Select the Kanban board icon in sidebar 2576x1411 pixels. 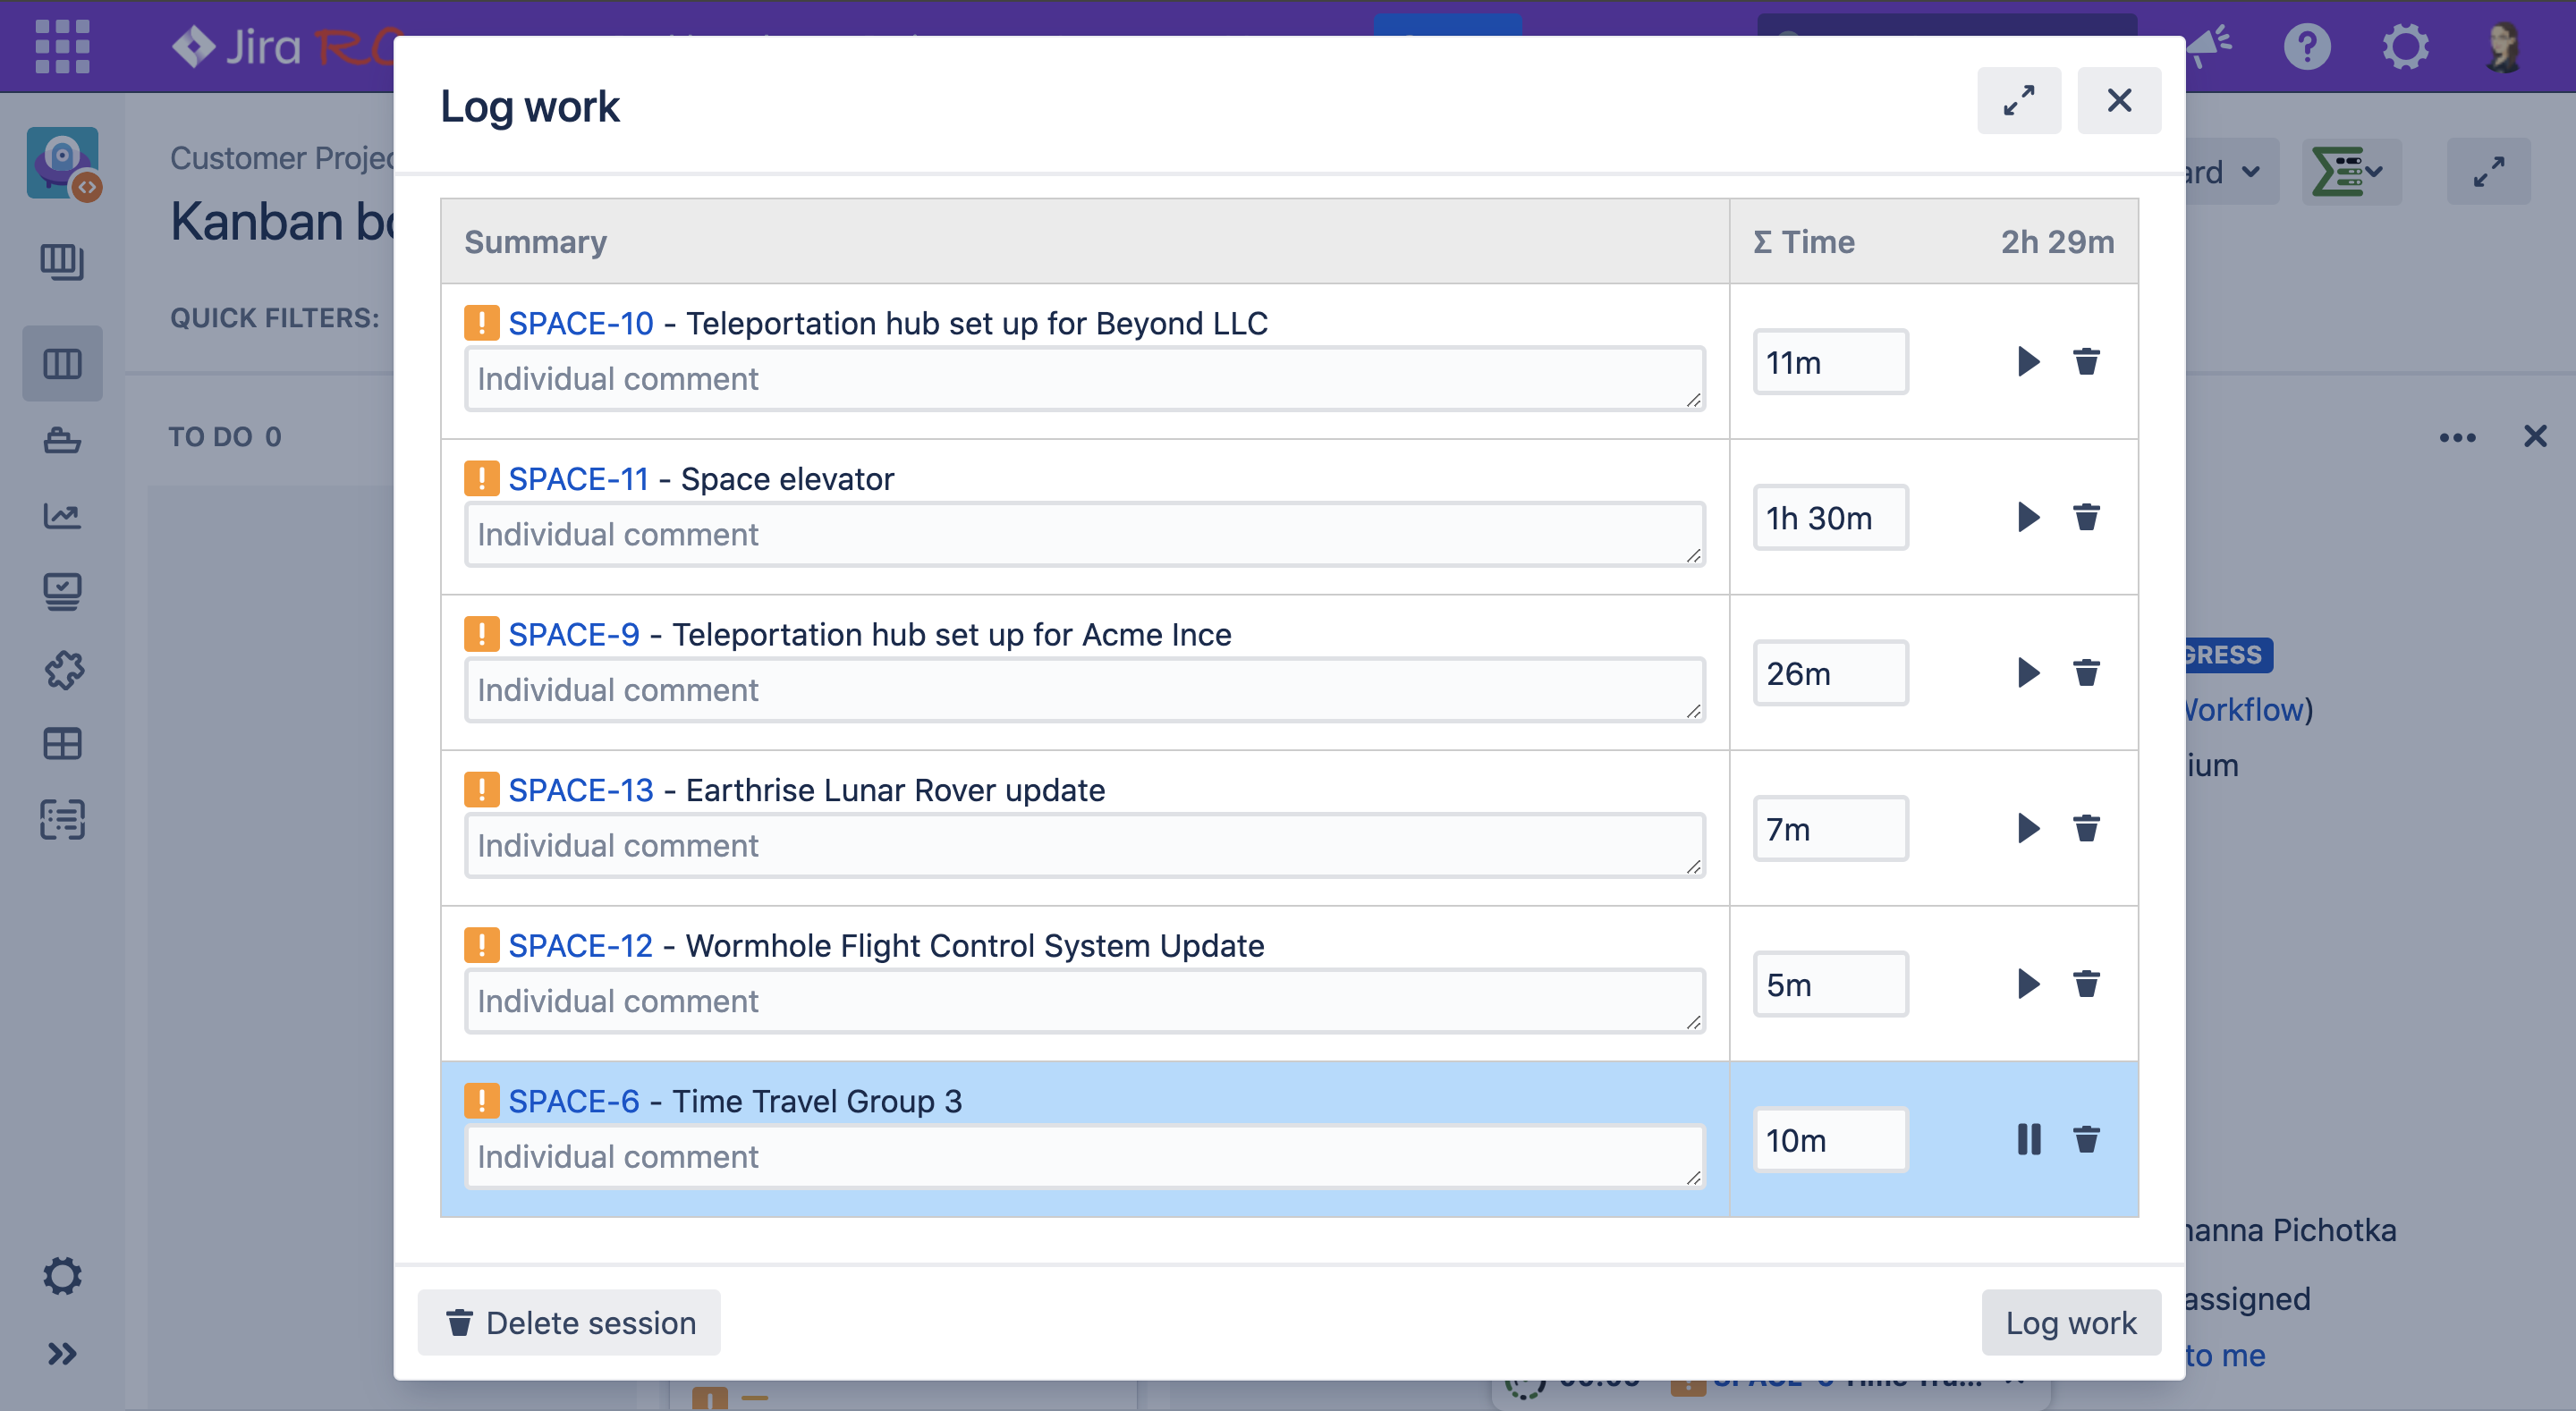(62, 363)
